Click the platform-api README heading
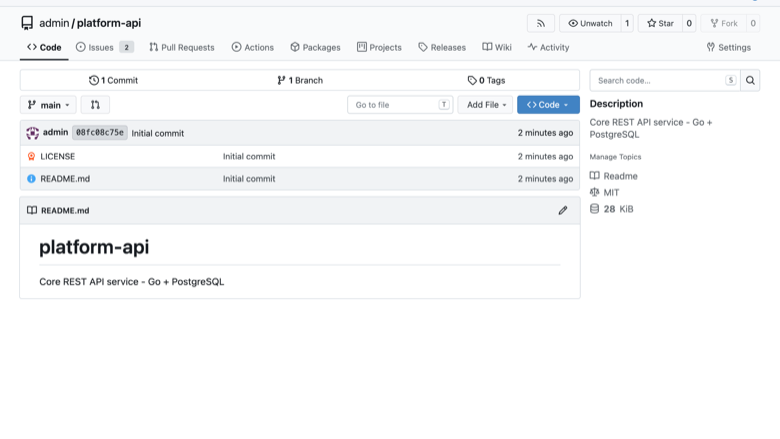 [94, 247]
